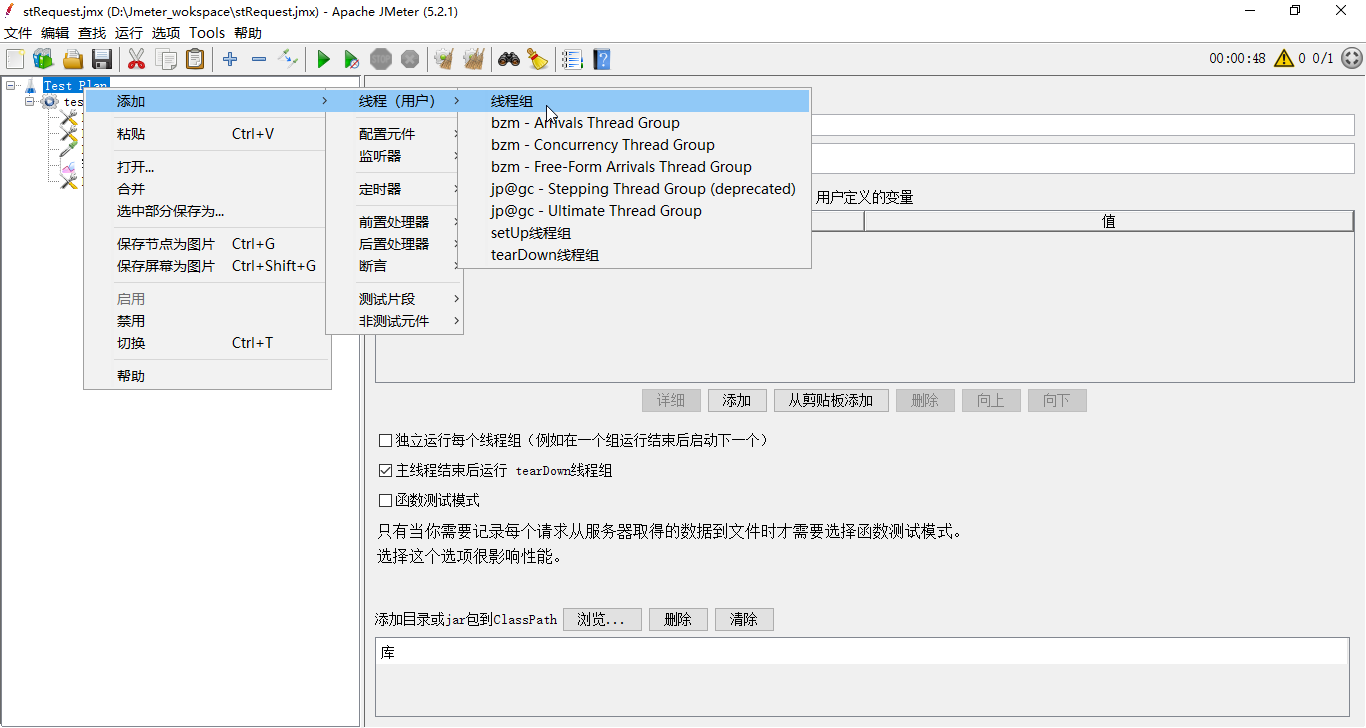1366x728 pixels.
Task: Click the blue plus Expand All icon
Action: tap(230, 59)
